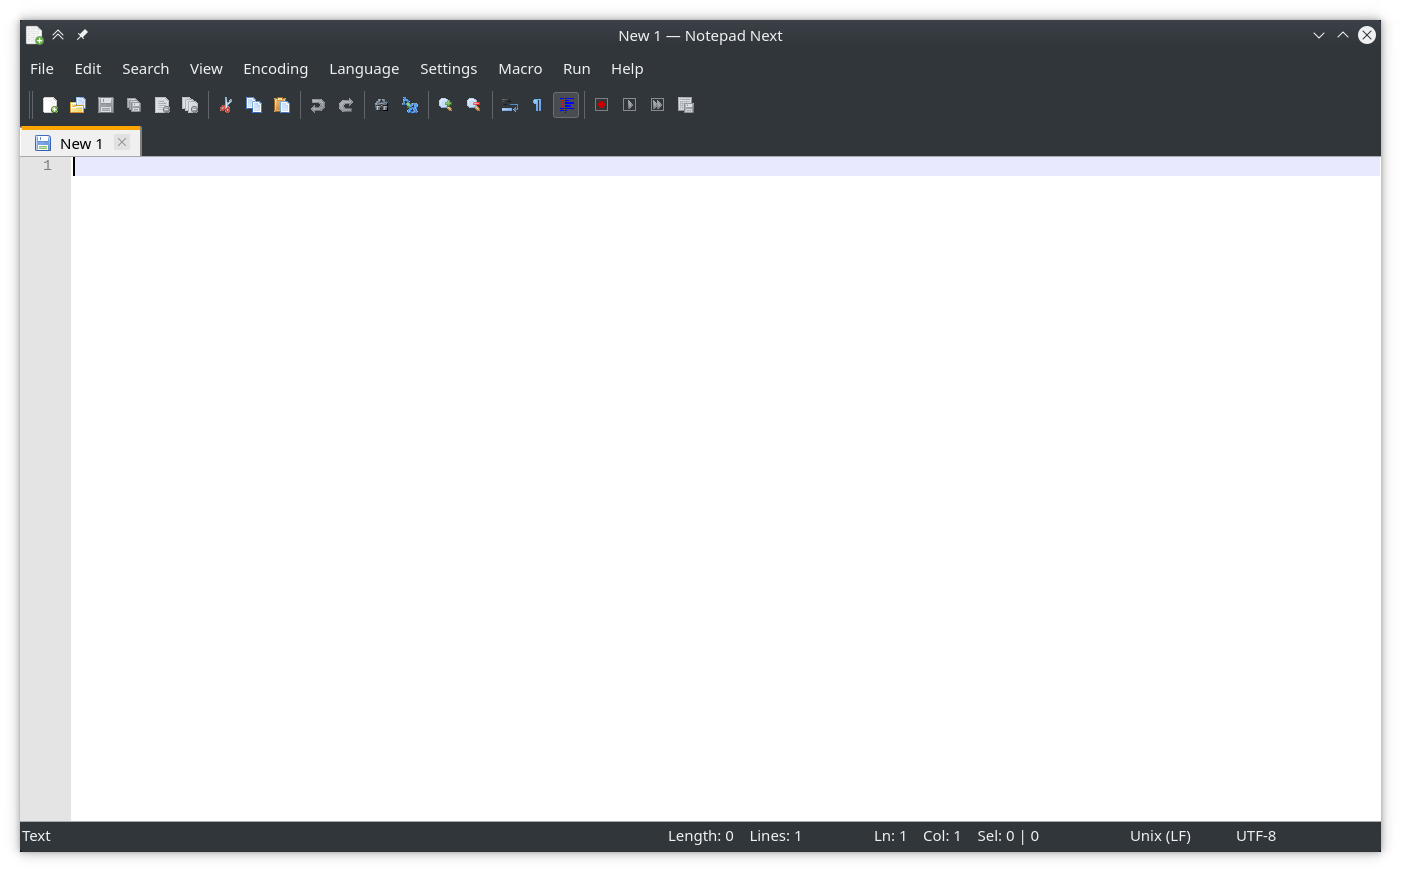Open the Encoding menu

coord(275,68)
